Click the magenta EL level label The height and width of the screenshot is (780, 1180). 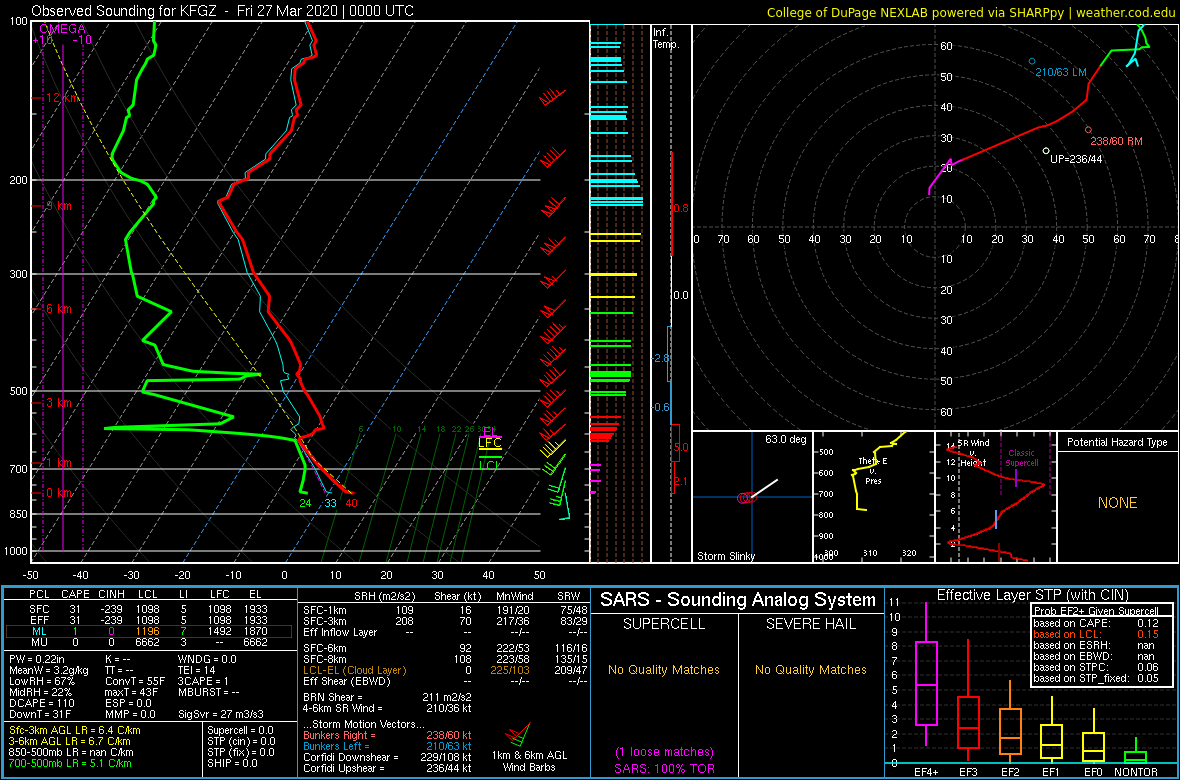[x=490, y=432]
